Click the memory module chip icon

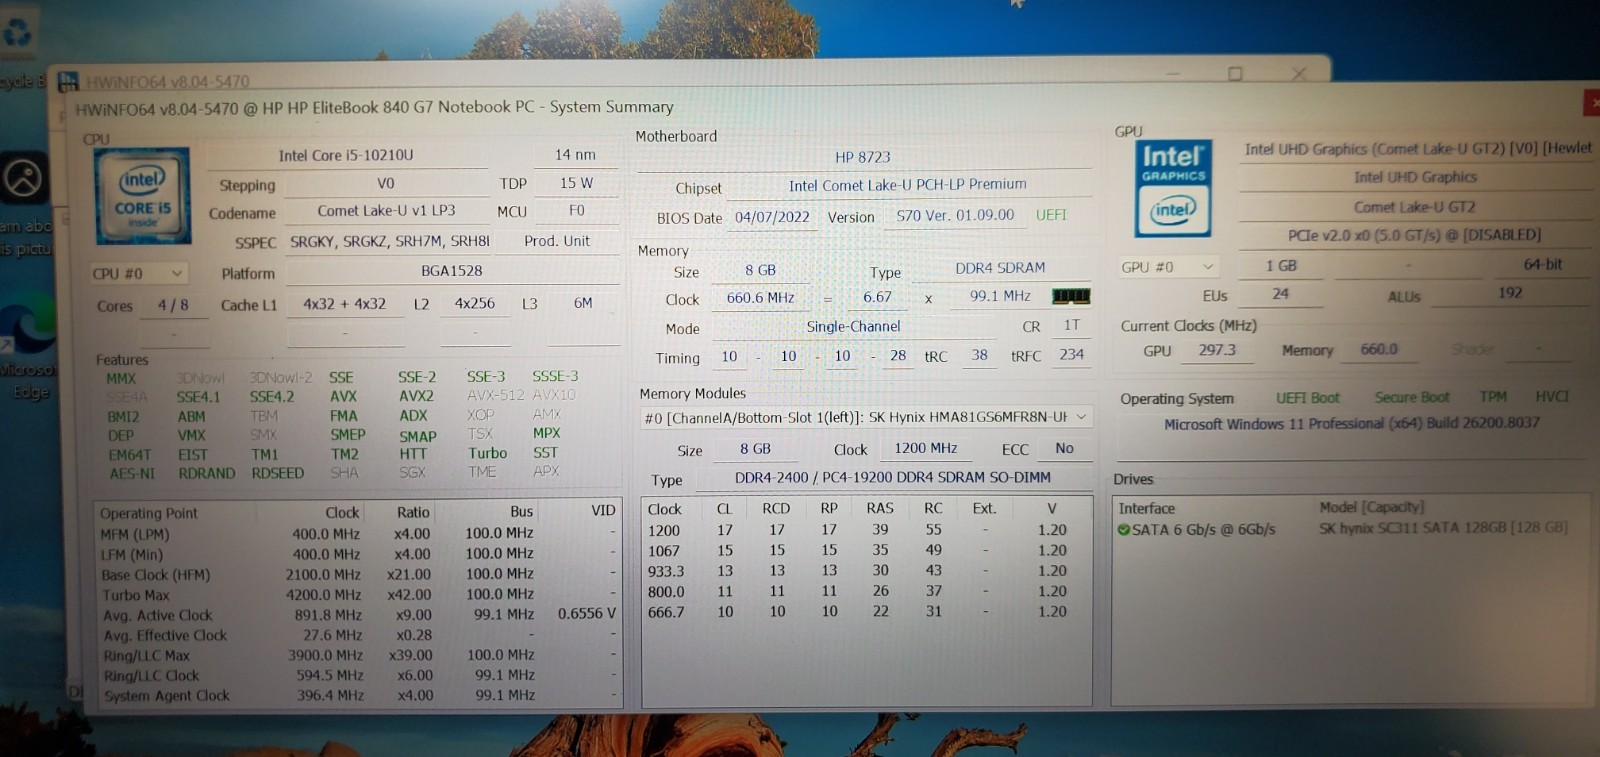click(1071, 296)
